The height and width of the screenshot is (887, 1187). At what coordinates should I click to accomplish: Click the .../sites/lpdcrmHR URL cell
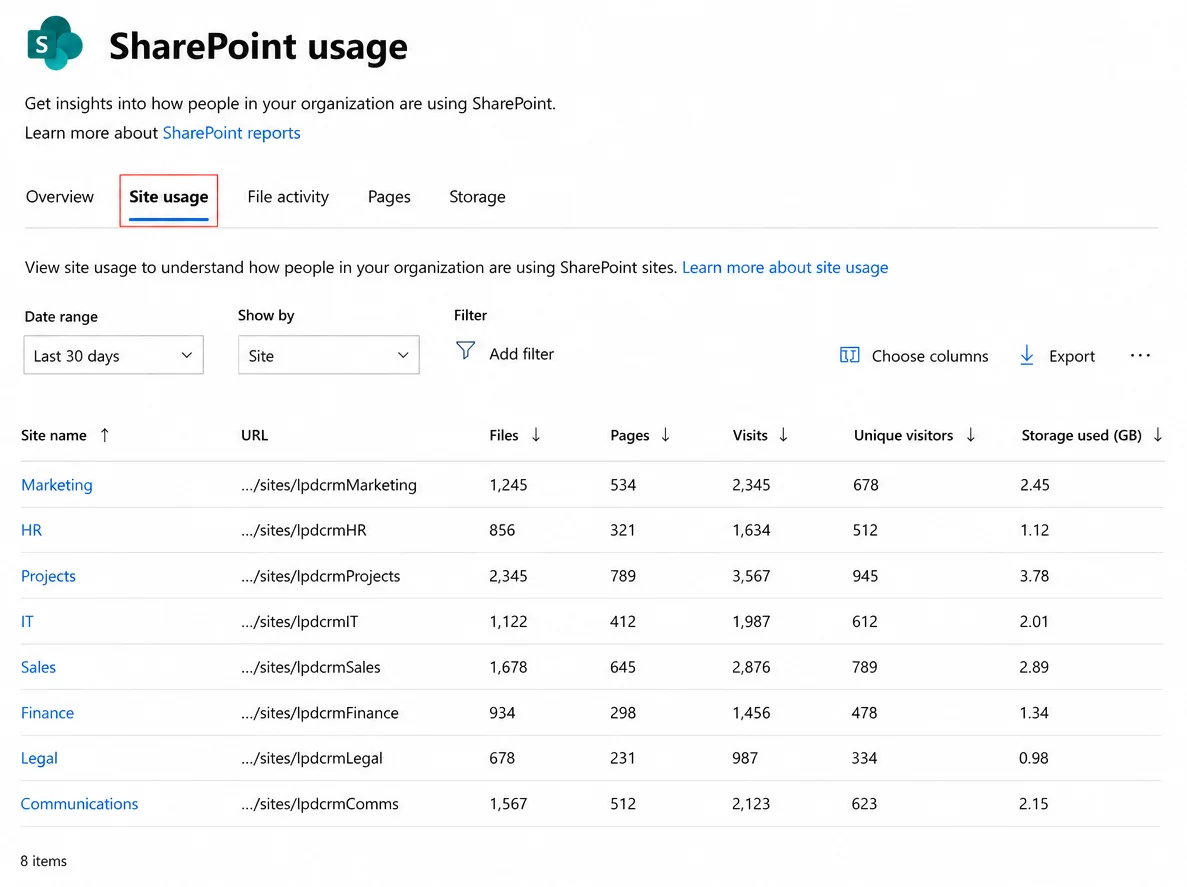point(304,530)
